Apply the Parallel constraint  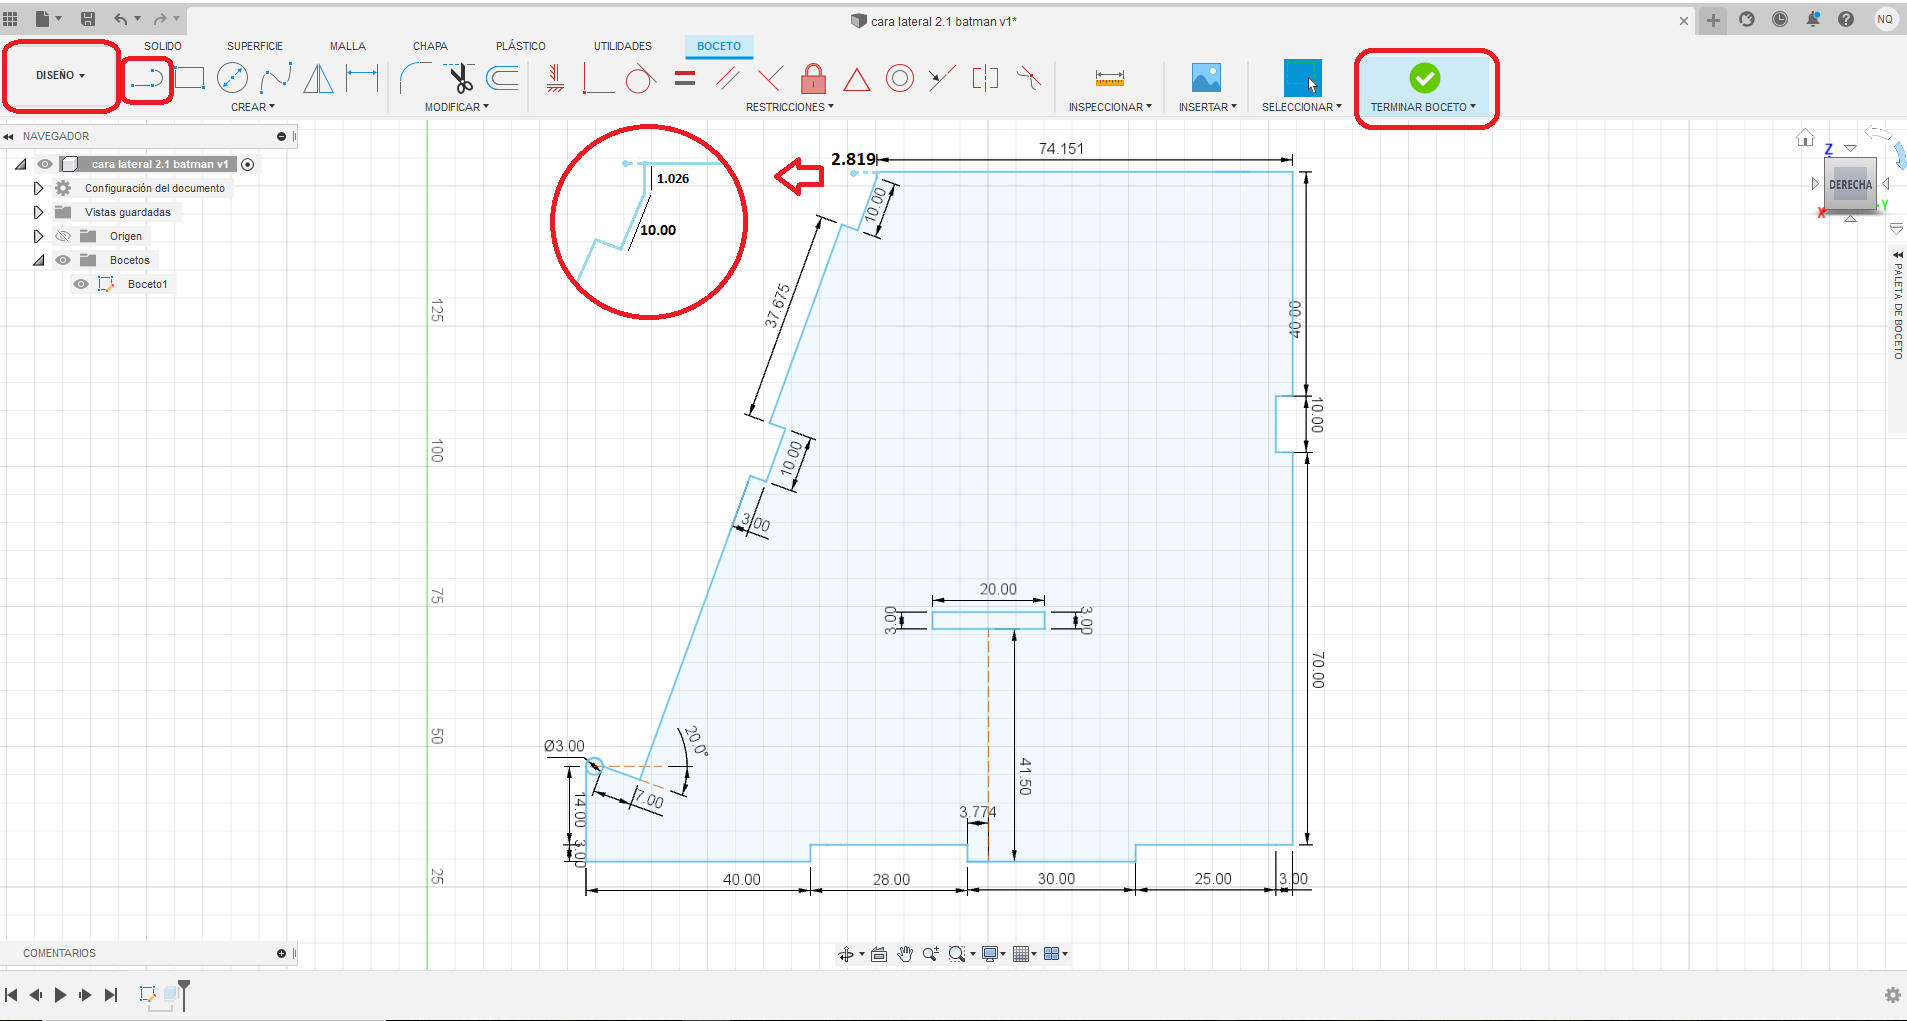tap(728, 78)
